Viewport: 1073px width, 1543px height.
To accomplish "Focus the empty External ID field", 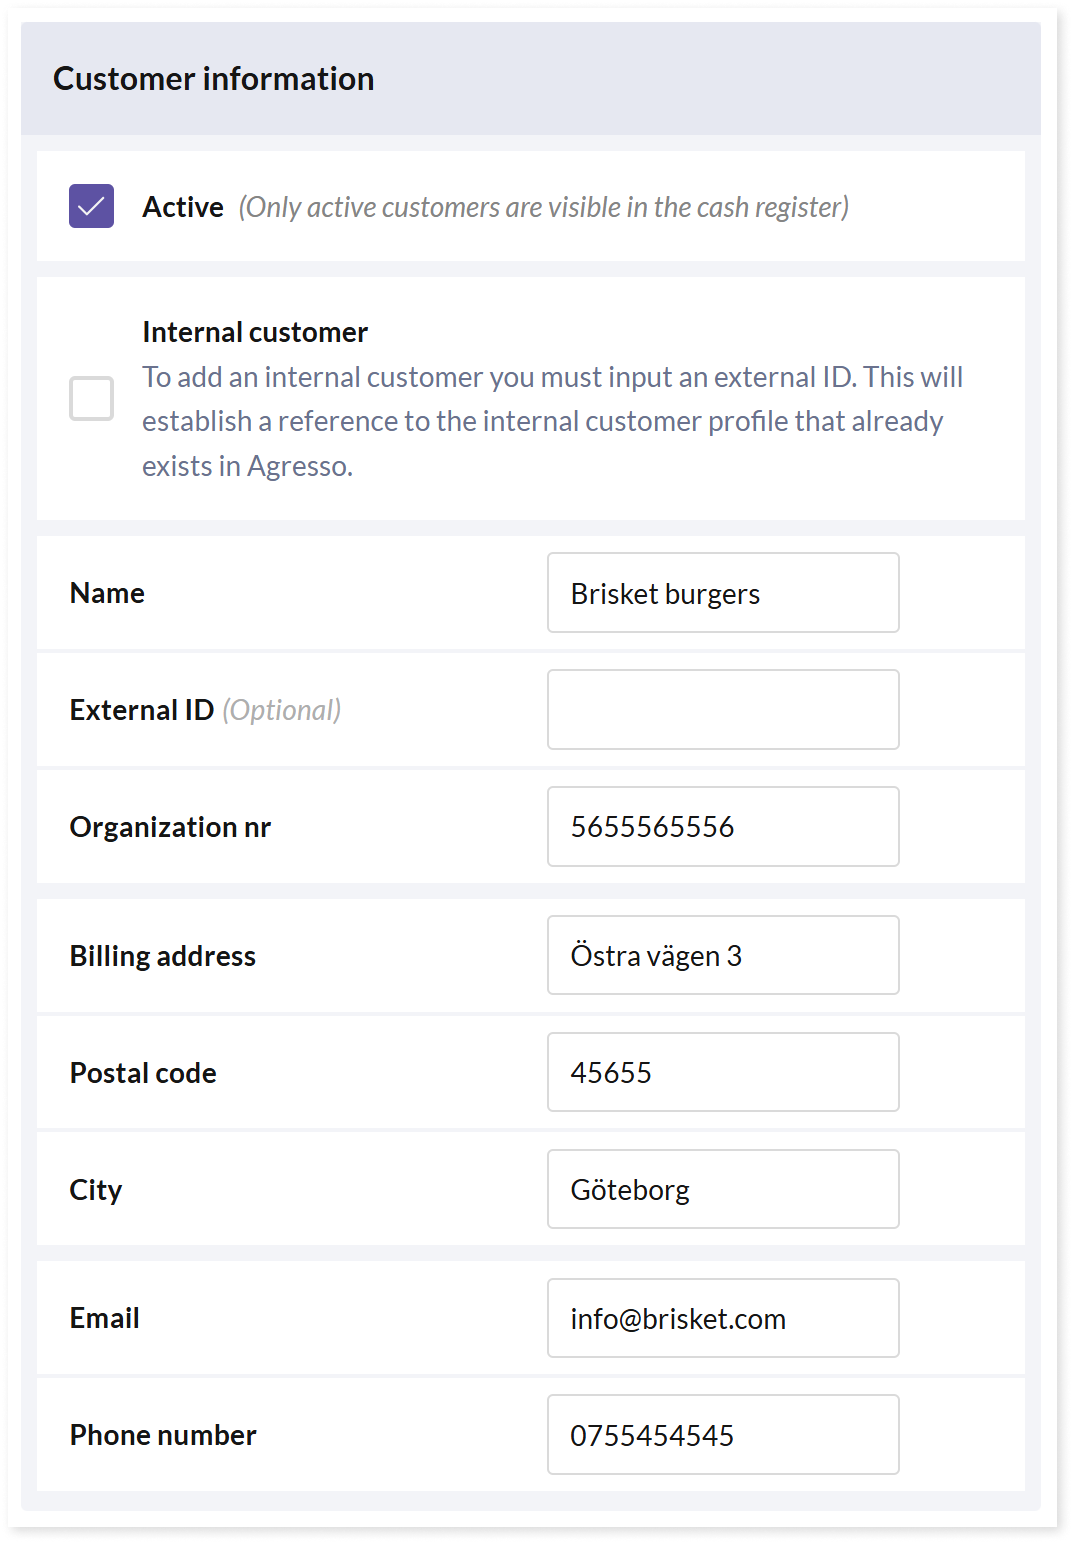I will coord(723,710).
